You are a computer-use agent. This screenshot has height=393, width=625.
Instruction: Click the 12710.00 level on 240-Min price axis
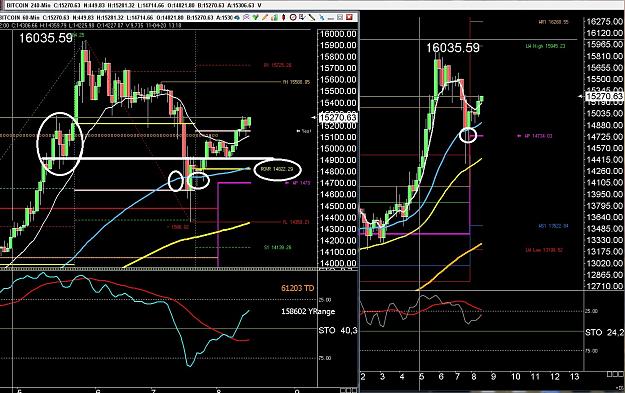[x=604, y=286]
